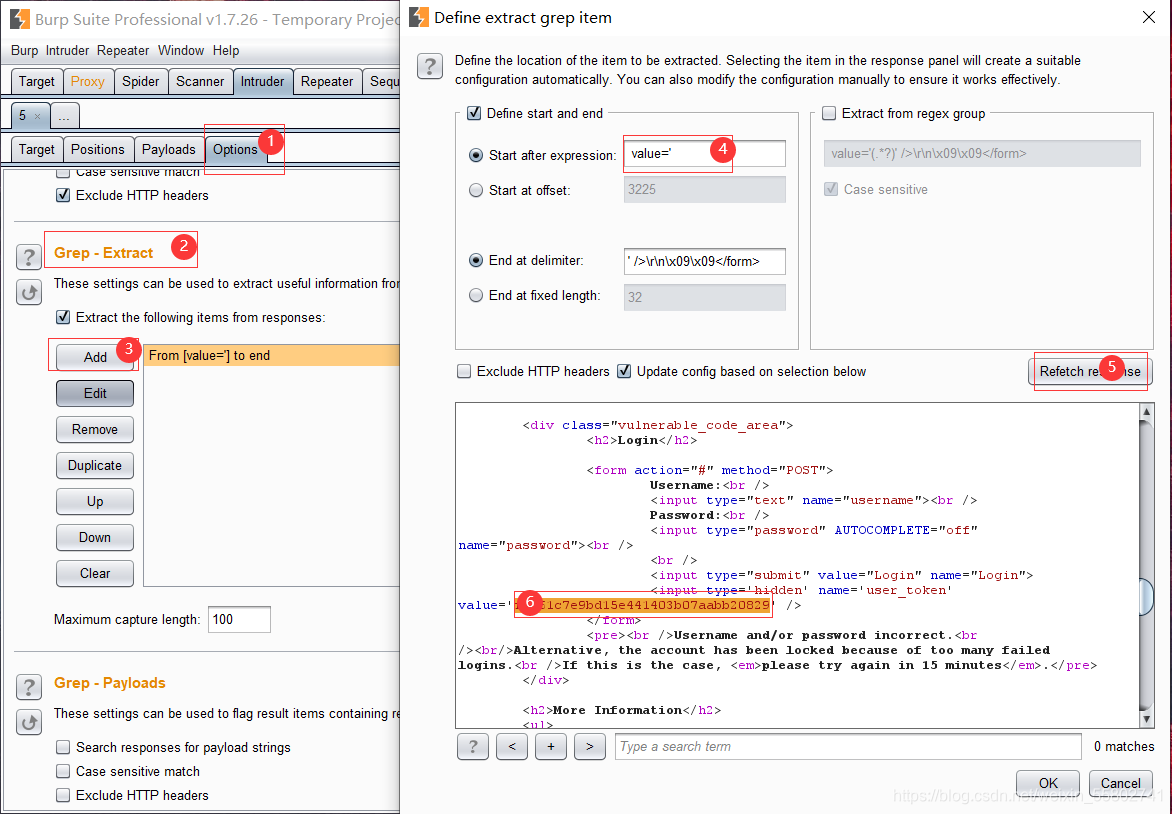Toggle Define start and end checkbox
The width and height of the screenshot is (1172, 814).
[474, 113]
